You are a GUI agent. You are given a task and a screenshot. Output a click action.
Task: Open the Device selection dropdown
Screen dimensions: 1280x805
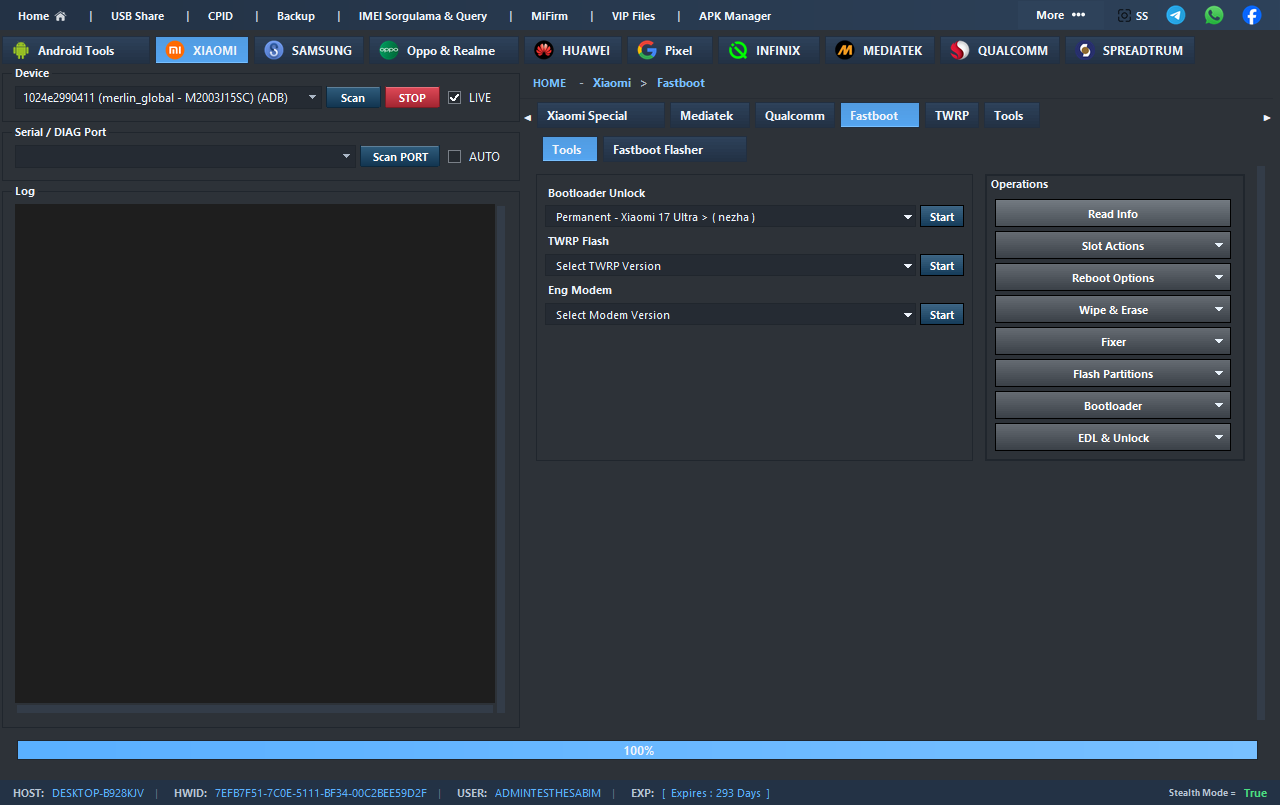[312, 98]
